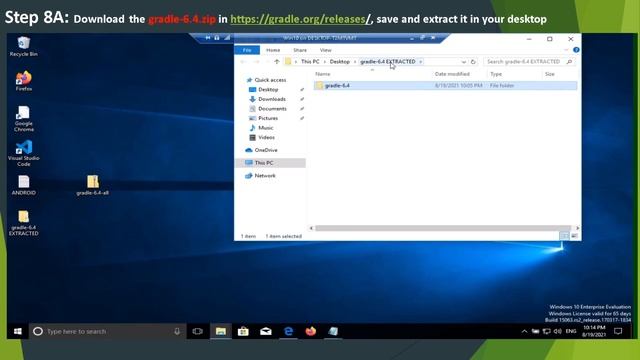Viewport: 640px width, 360px height.
Task: Open the https://gradle.org/releases link
Action: point(298,19)
